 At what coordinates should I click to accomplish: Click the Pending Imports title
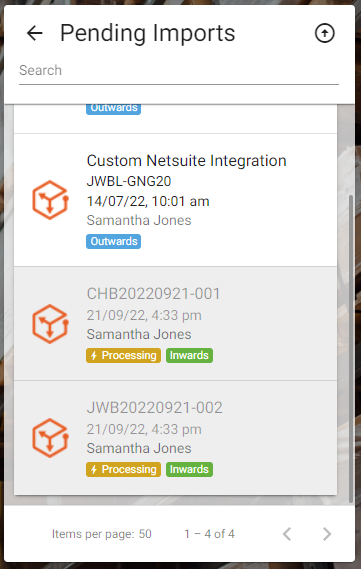pyautogui.click(x=148, y=33)
